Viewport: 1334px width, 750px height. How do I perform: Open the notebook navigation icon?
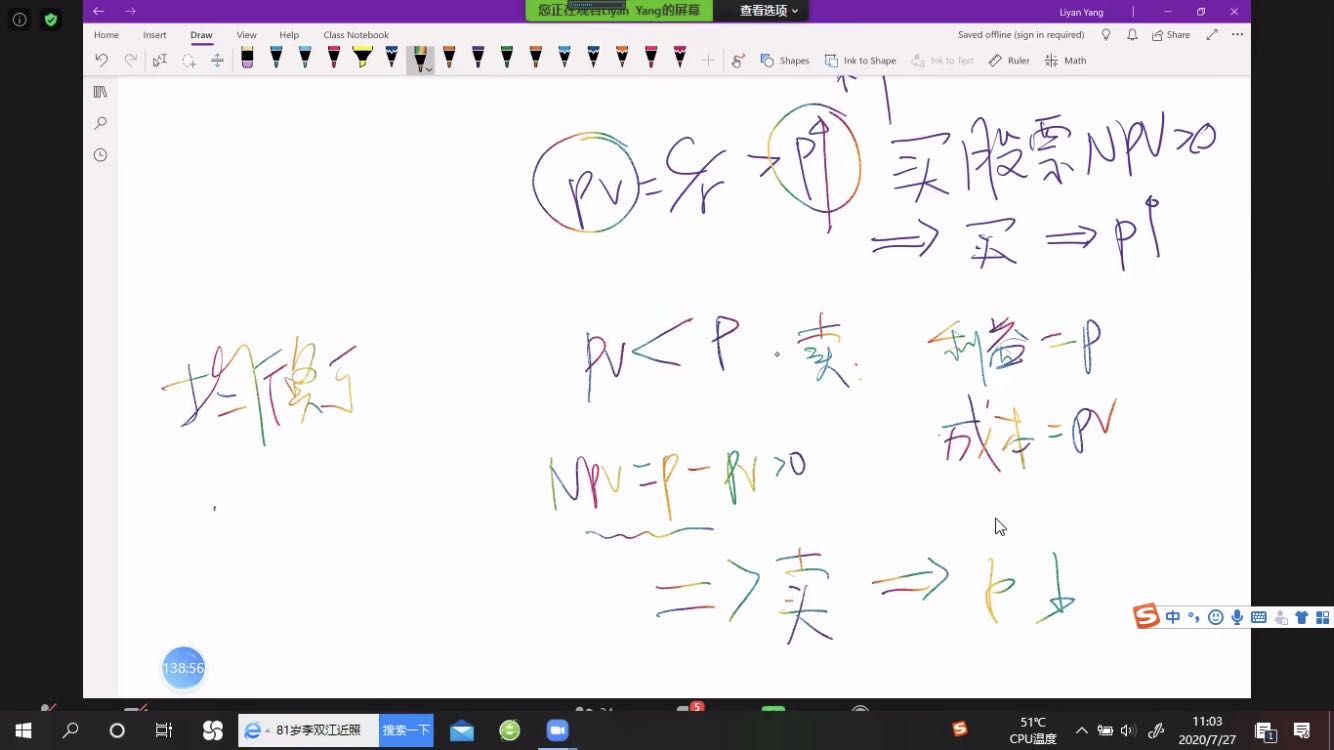pos(100,92)
